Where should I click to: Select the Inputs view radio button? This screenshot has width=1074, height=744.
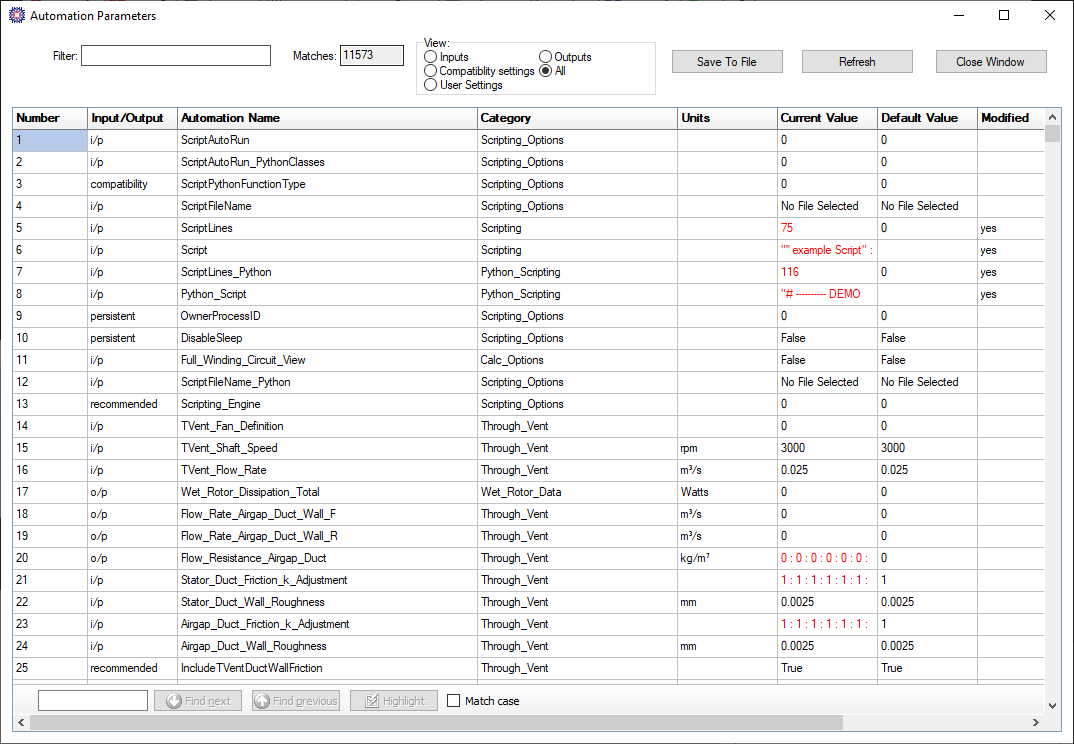point(431,57)
